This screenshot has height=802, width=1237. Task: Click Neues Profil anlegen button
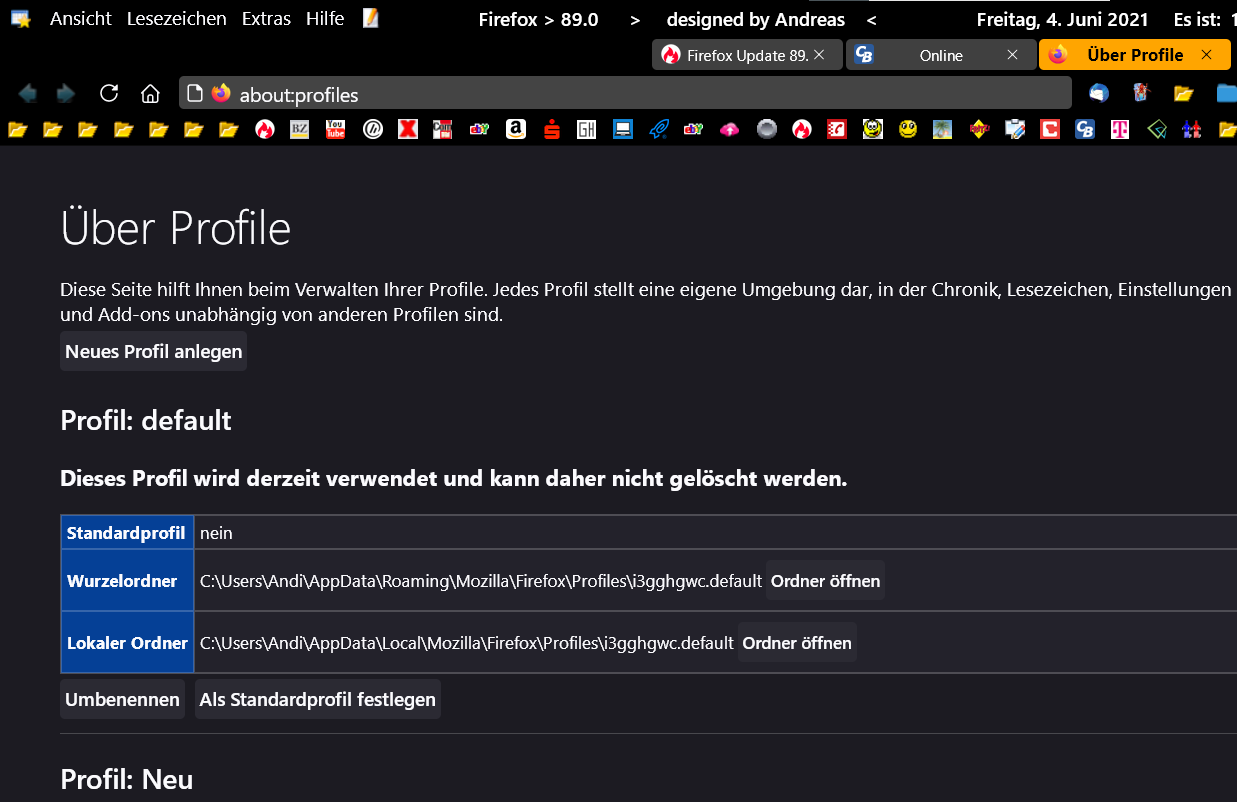(153, 352)
